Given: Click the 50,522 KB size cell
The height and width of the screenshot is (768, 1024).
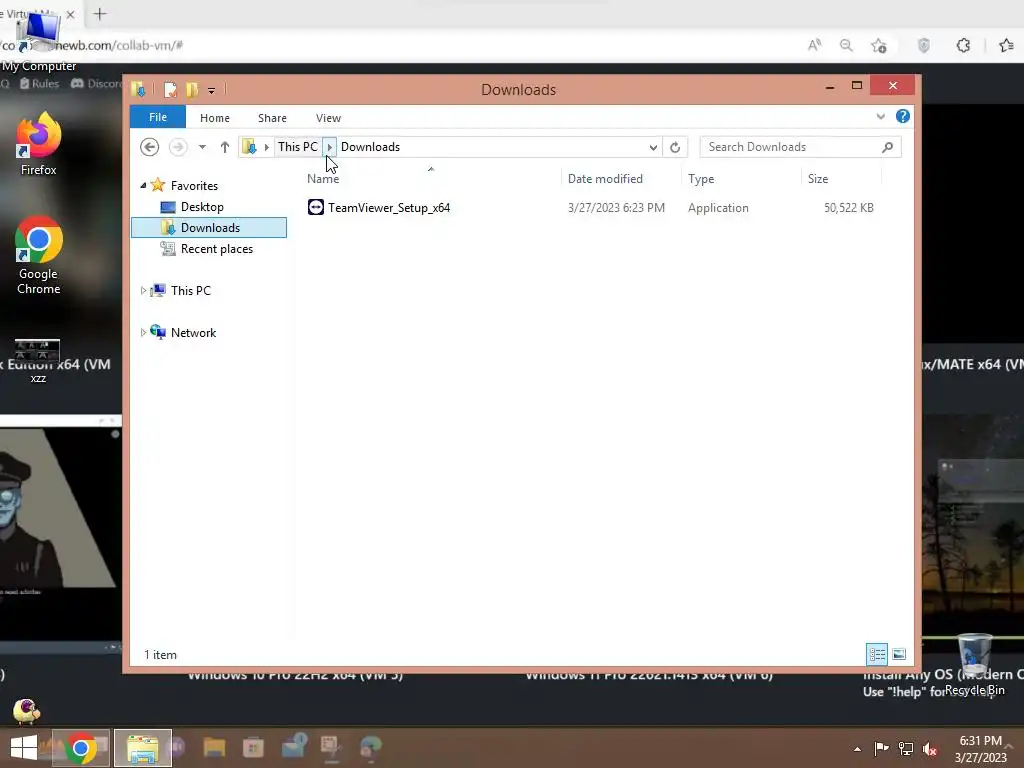Looking at the screenshot, I should (x=848, y=208).
